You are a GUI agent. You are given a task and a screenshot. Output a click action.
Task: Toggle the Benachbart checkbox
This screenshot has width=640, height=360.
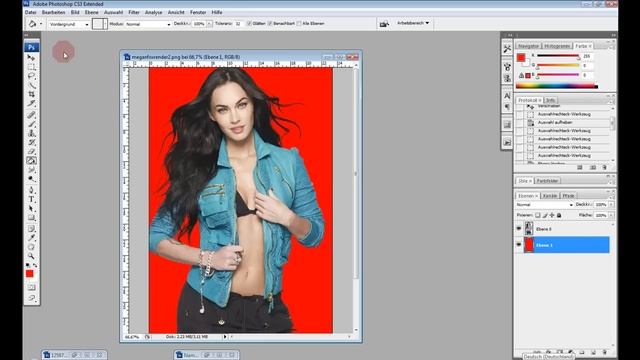coord(270,24)
